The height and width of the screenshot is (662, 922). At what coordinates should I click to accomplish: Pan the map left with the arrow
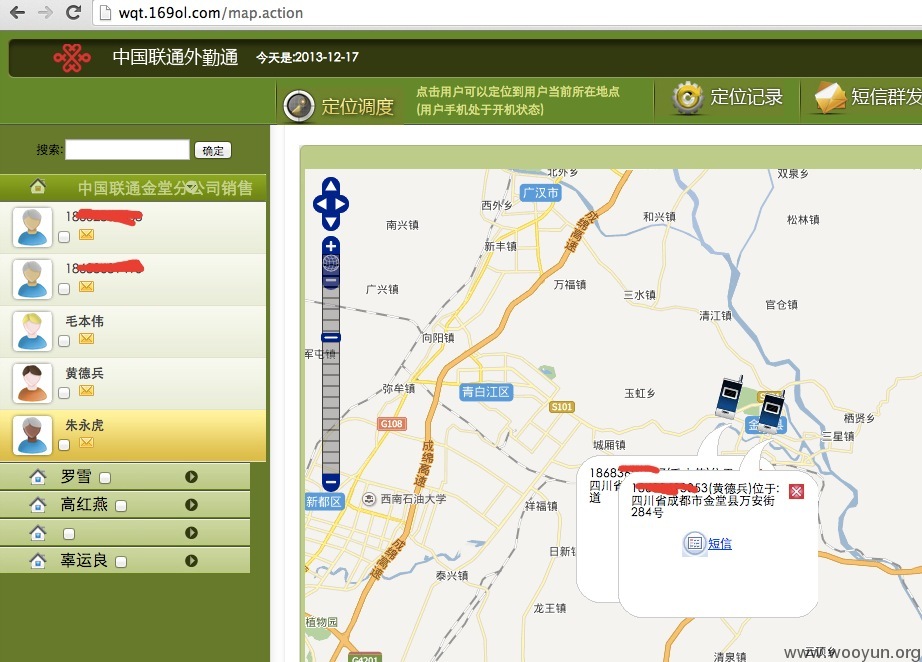click(x=320, y=204)
